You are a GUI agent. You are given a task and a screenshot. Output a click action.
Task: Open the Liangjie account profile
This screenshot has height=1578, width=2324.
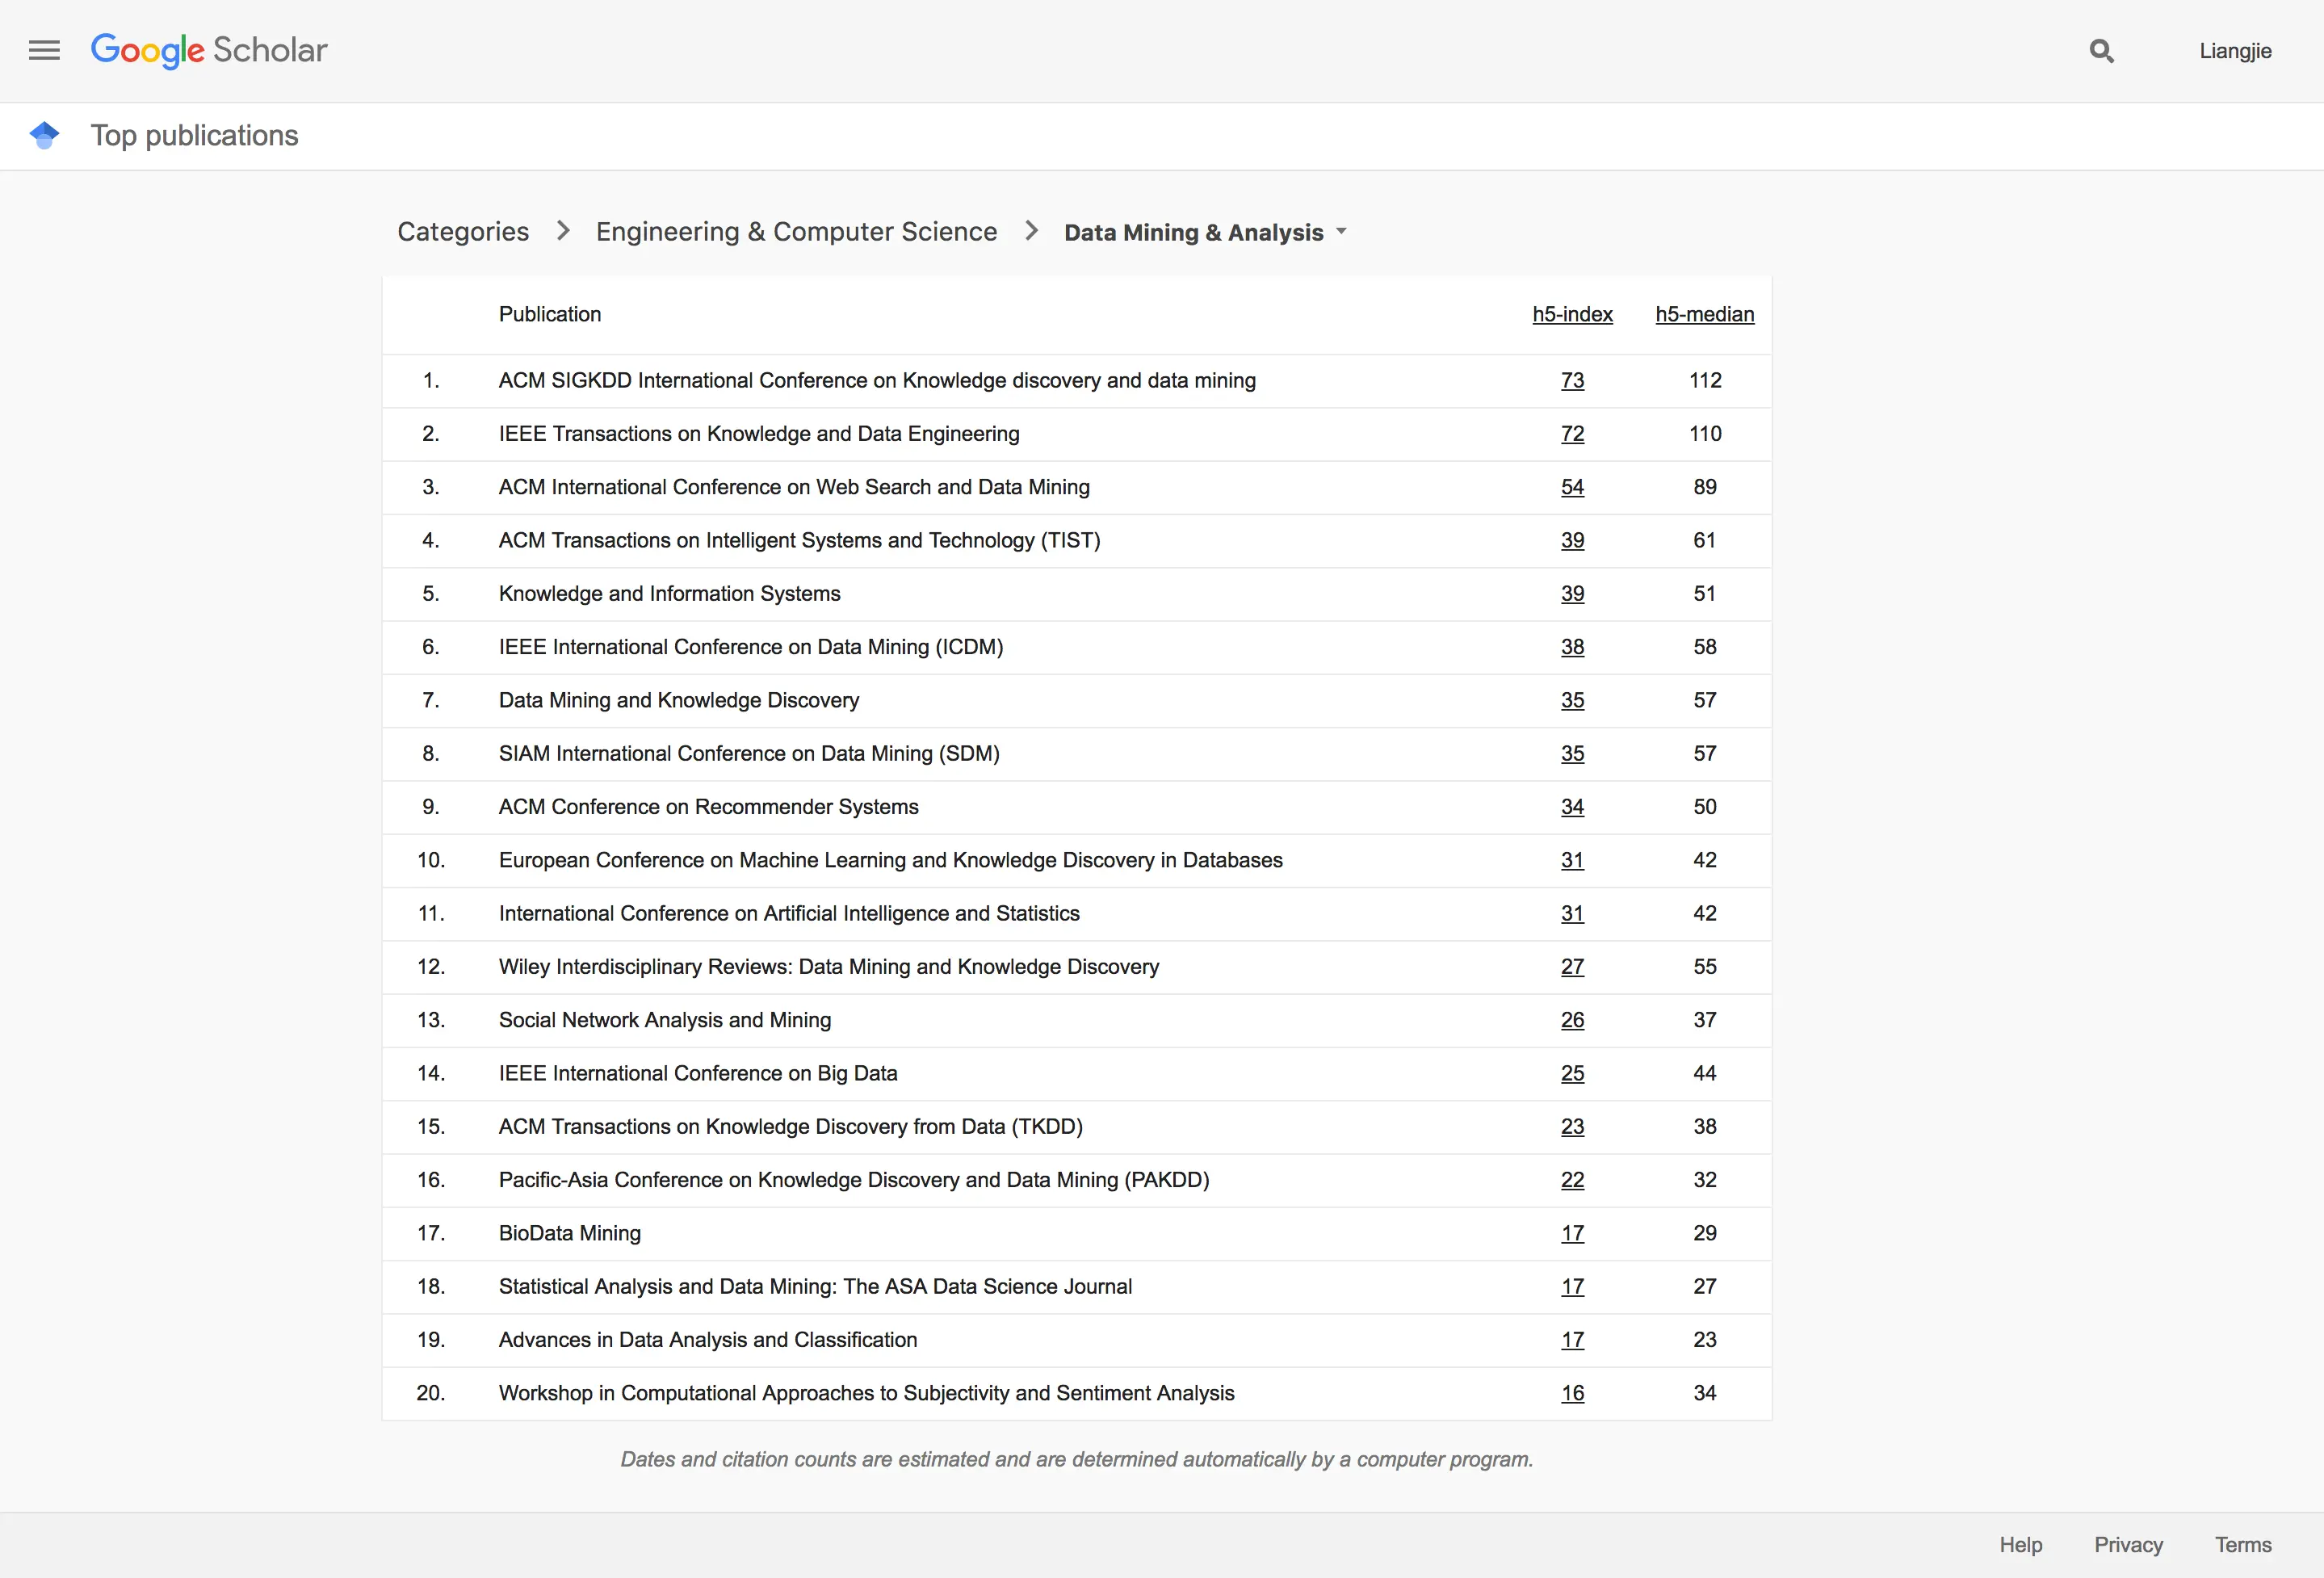click(x=2235, y=51)
